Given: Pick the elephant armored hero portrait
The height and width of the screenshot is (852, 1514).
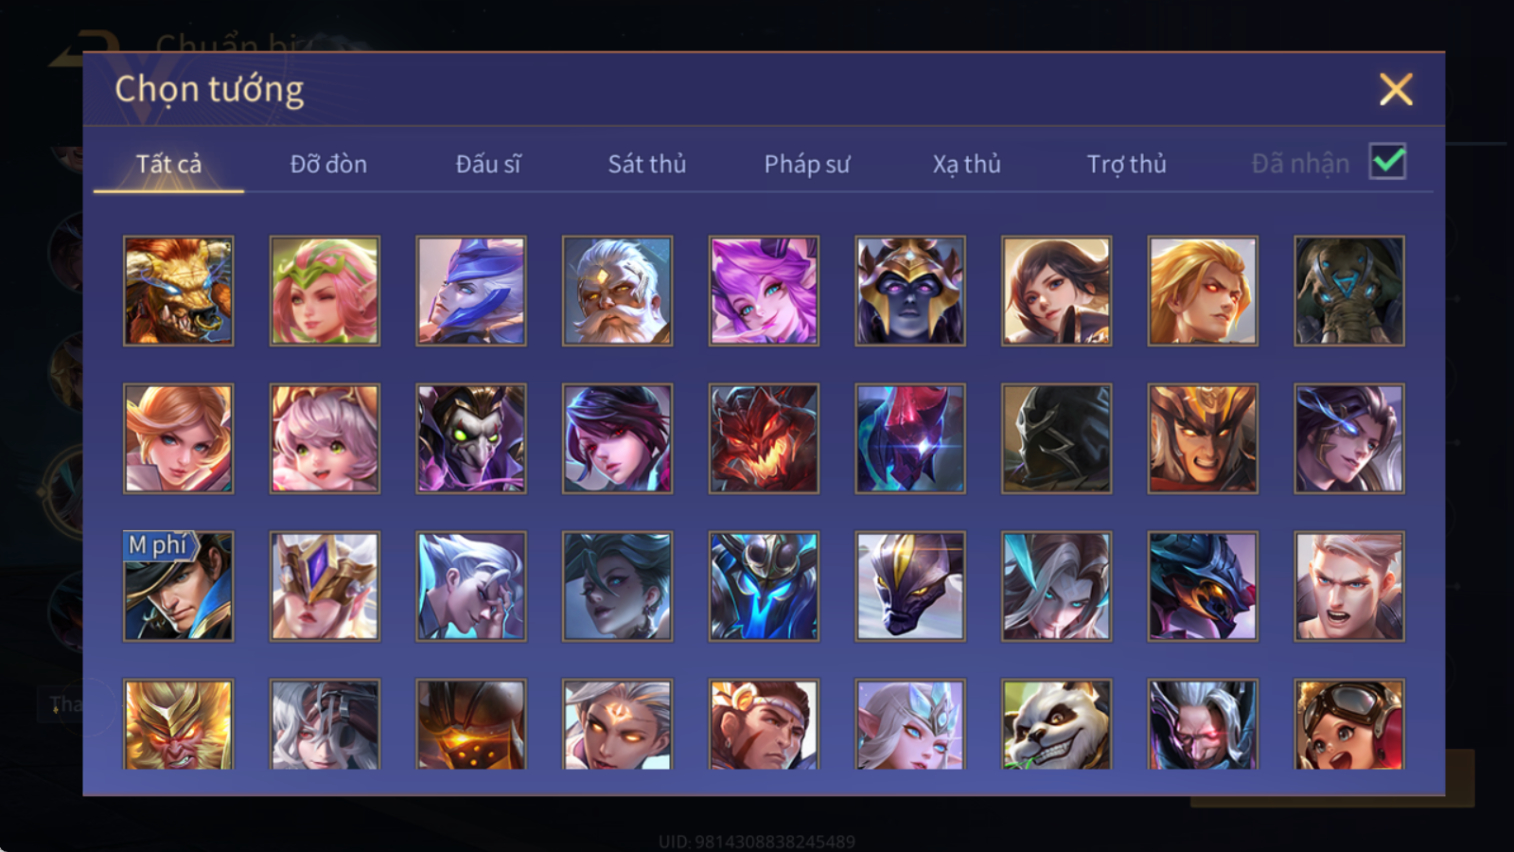Looking at the screenshot, I should 1349,291.
